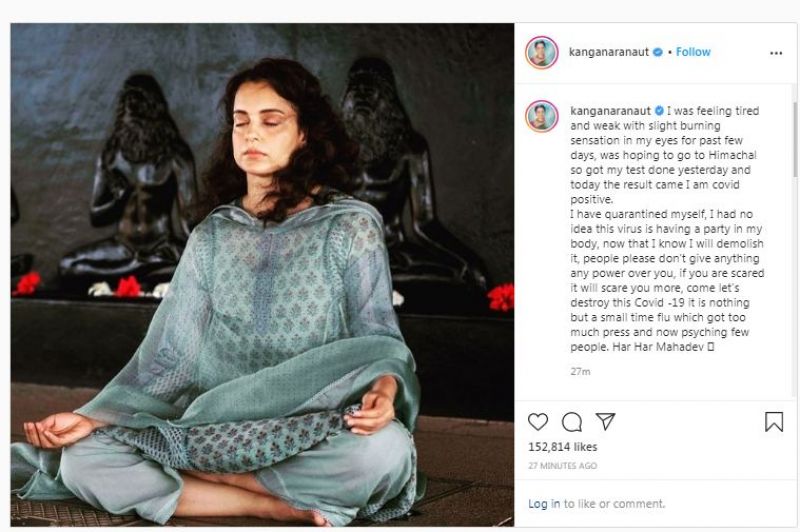Click verified badge in post header
Viewport: 800px width, 532px height.
tap(657, 52)
